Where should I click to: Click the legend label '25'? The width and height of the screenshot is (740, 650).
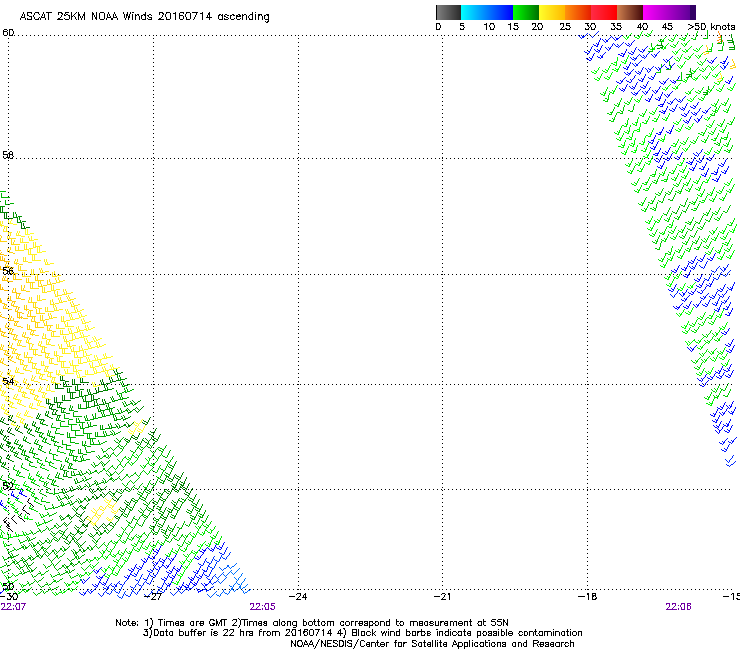coord(565,27)
